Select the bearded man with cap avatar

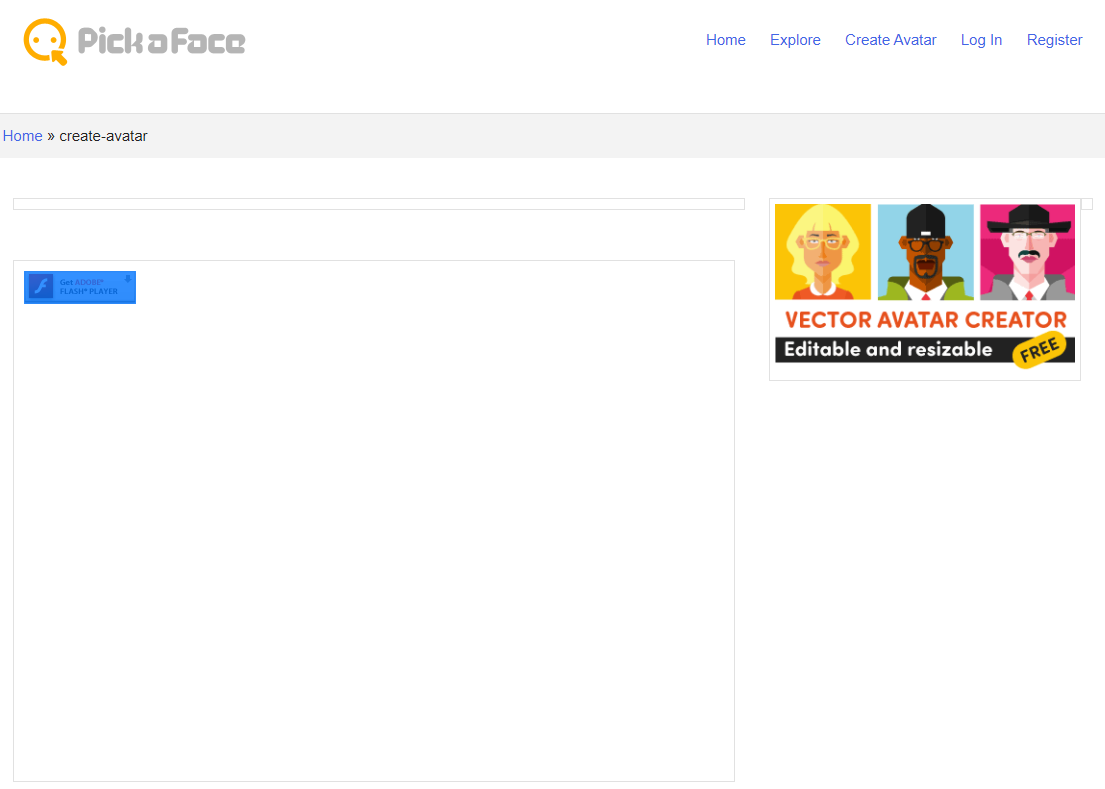[x=925, y=252]
